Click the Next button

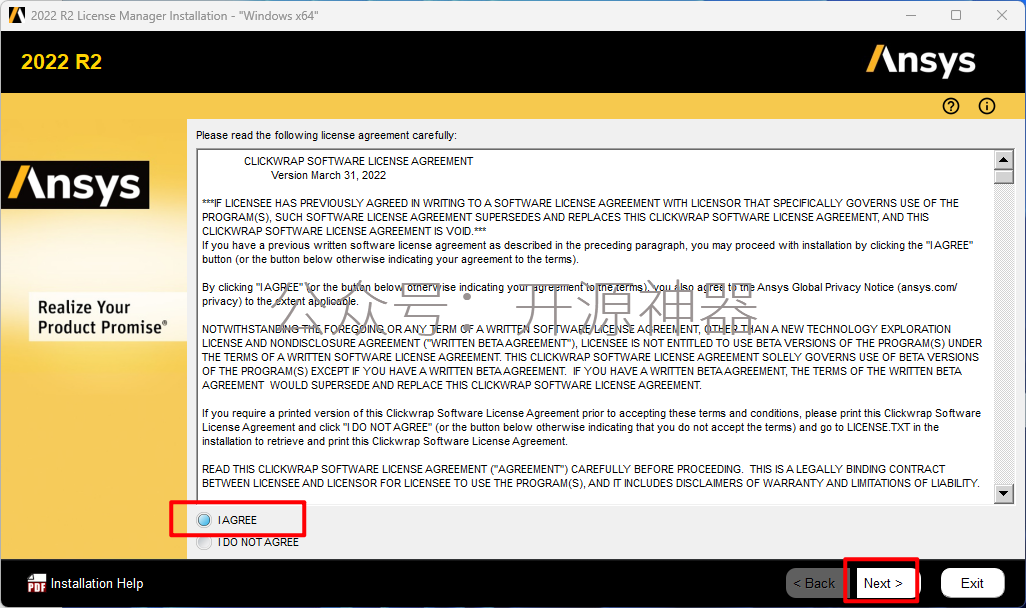point(883,583)
